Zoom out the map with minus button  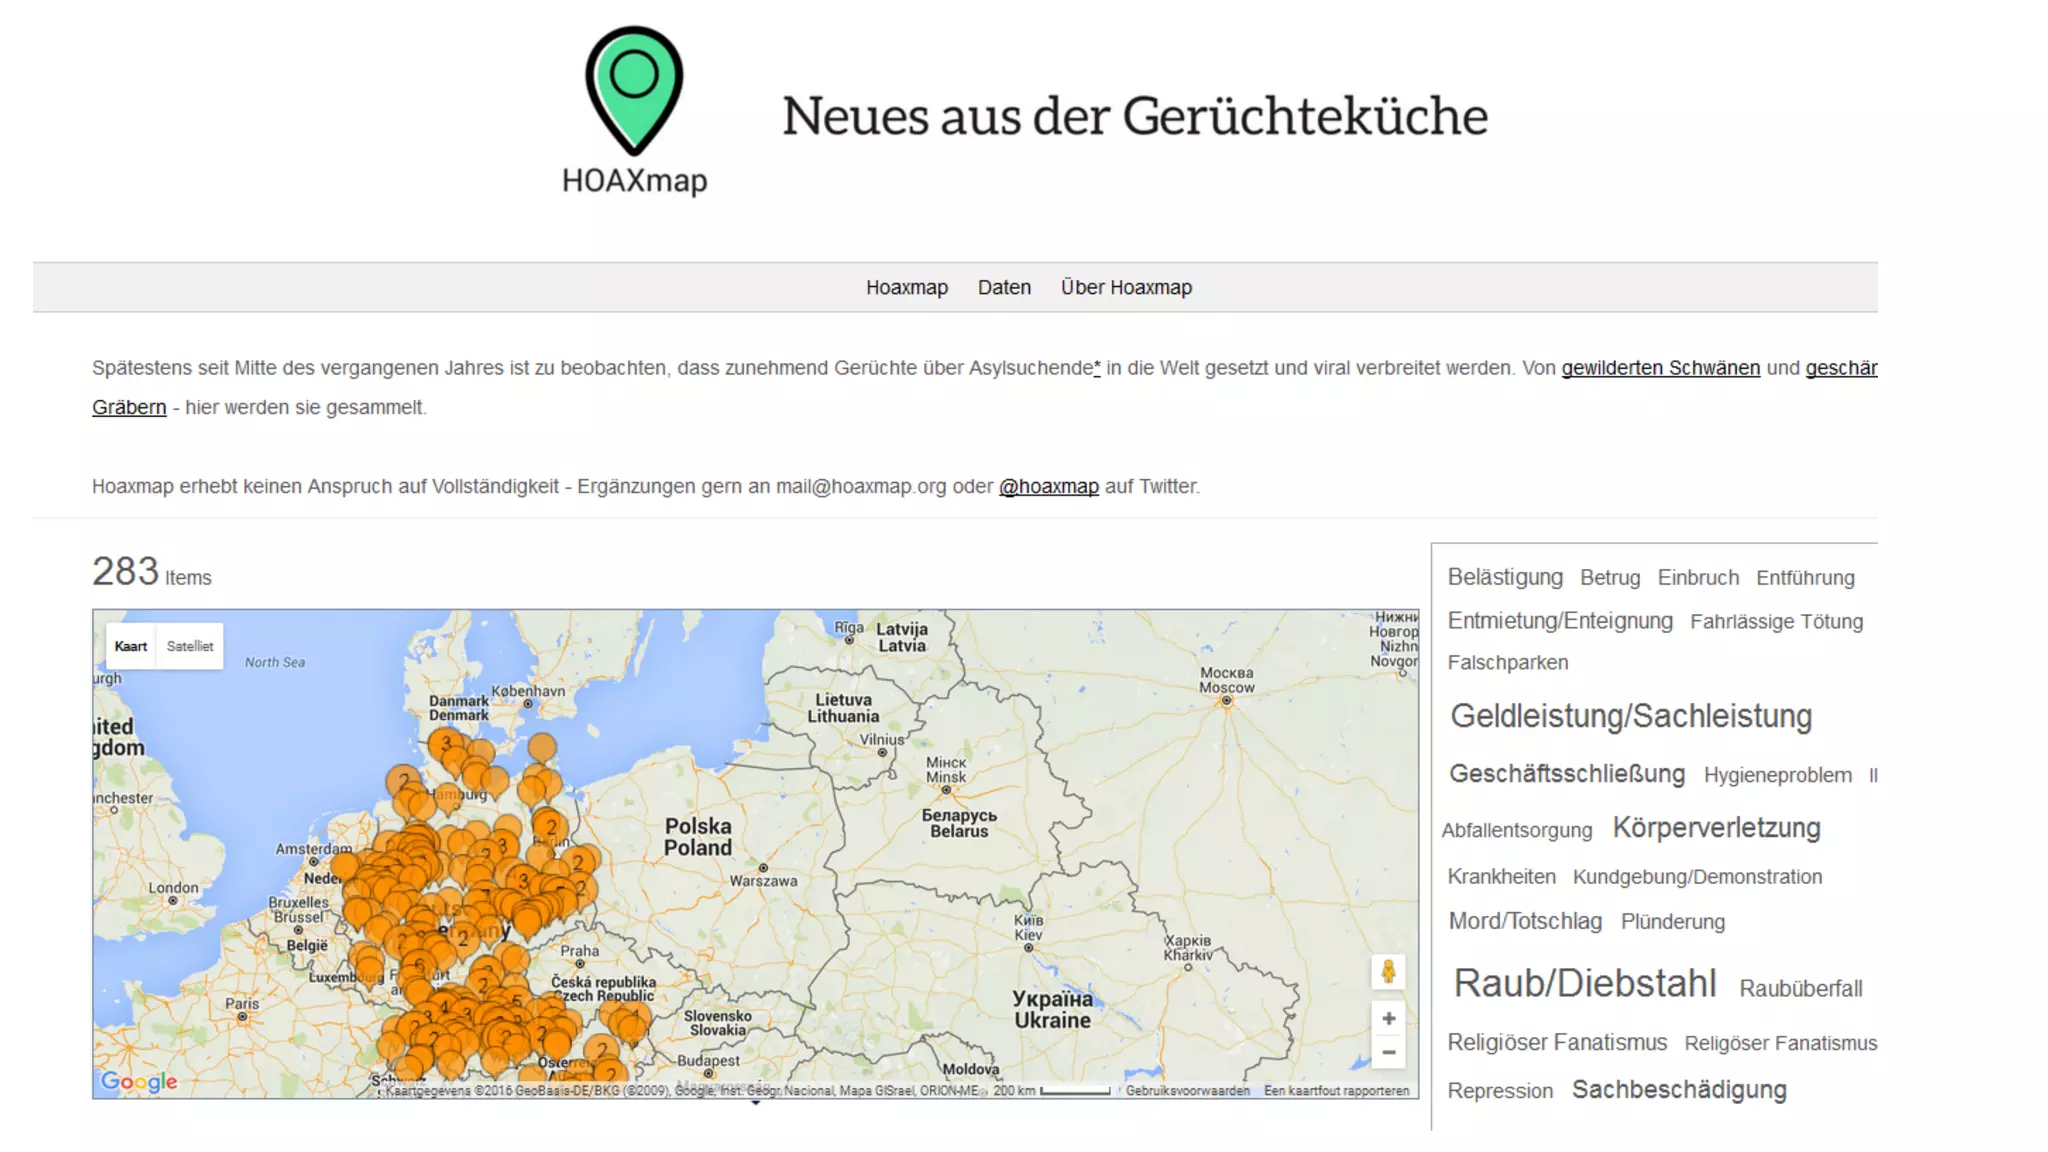coord(1388,1052)
